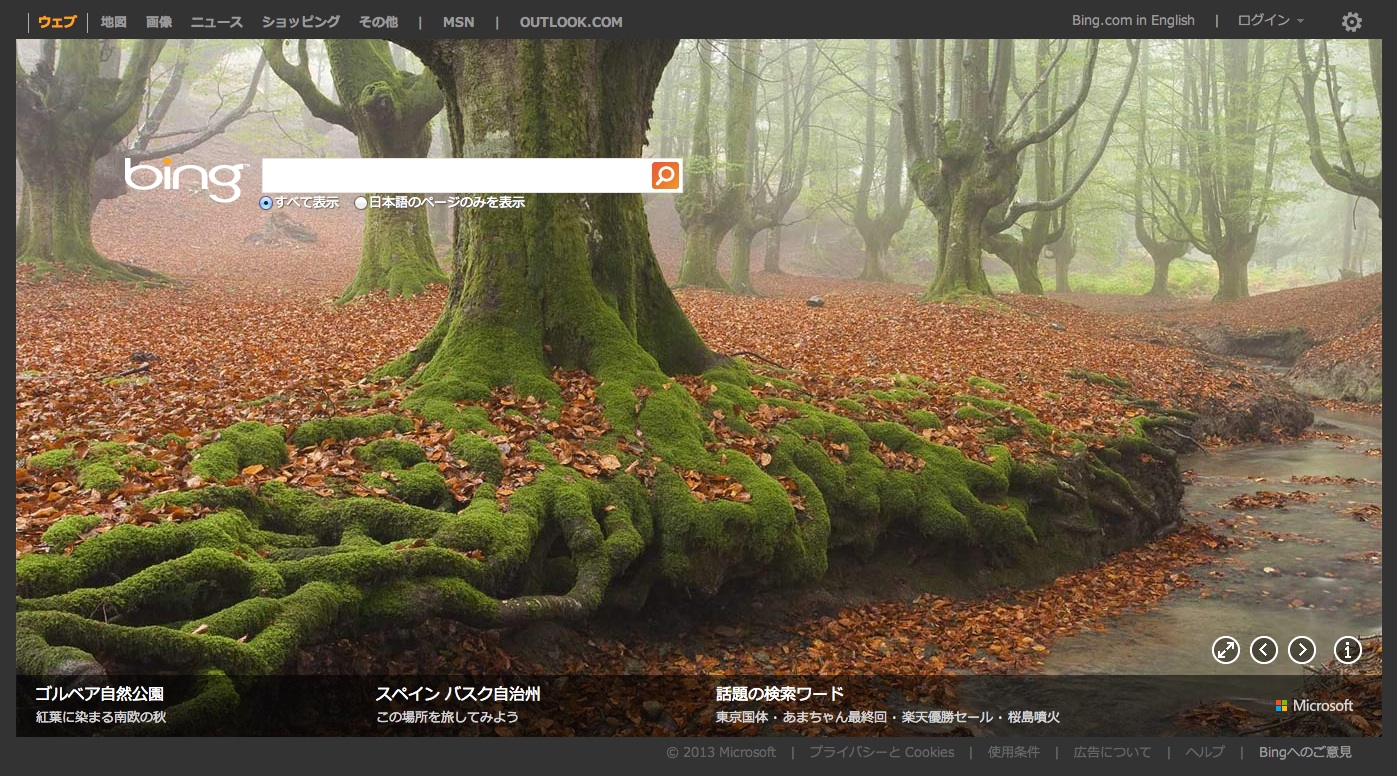
Task: Open the image info icon
Action: tap(1347, 650)
